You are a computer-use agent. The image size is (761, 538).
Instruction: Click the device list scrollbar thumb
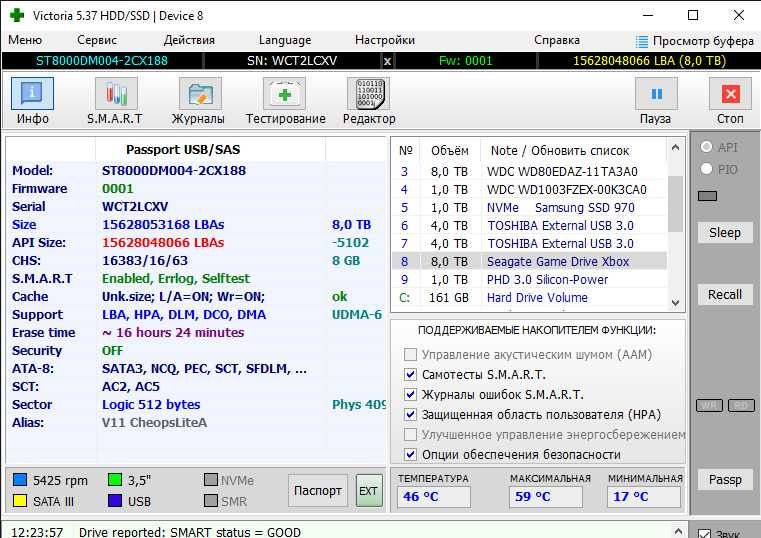pos(675,204)
